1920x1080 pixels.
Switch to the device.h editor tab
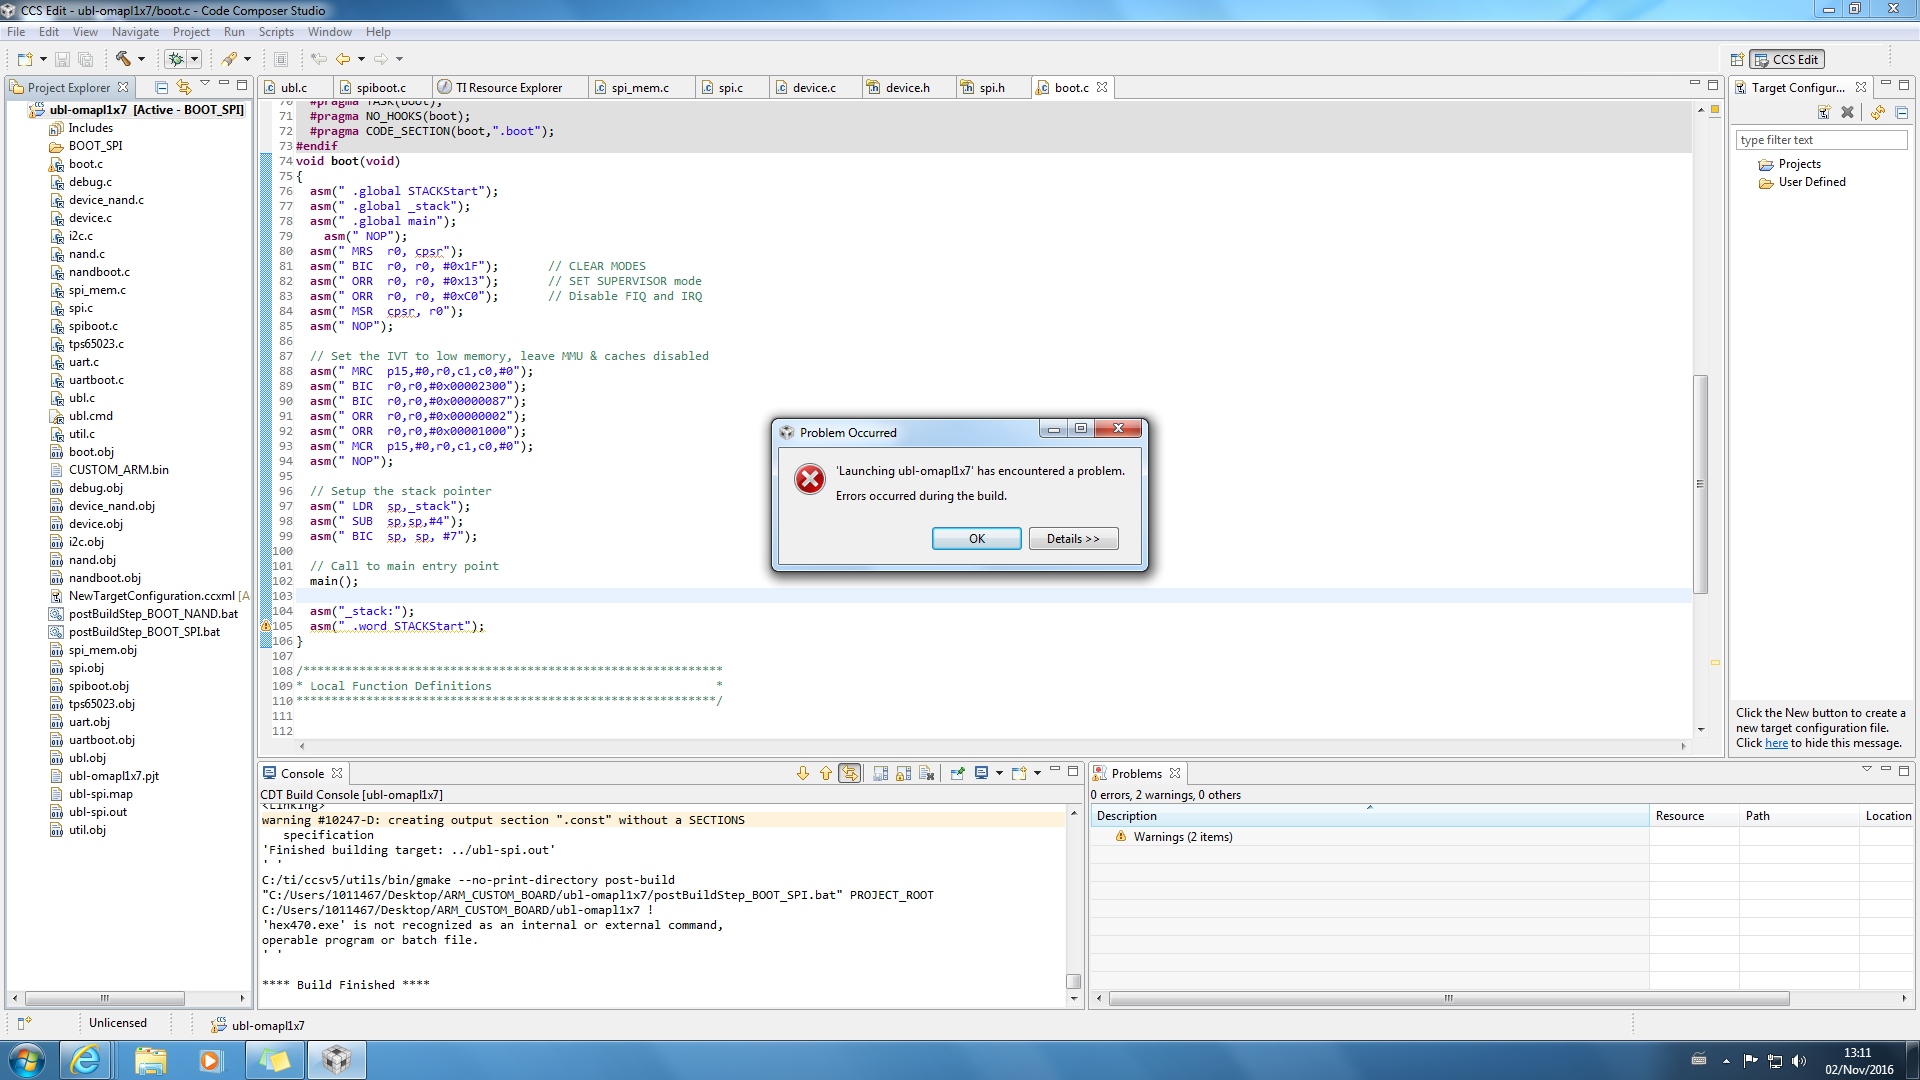(x=907, y=88)
